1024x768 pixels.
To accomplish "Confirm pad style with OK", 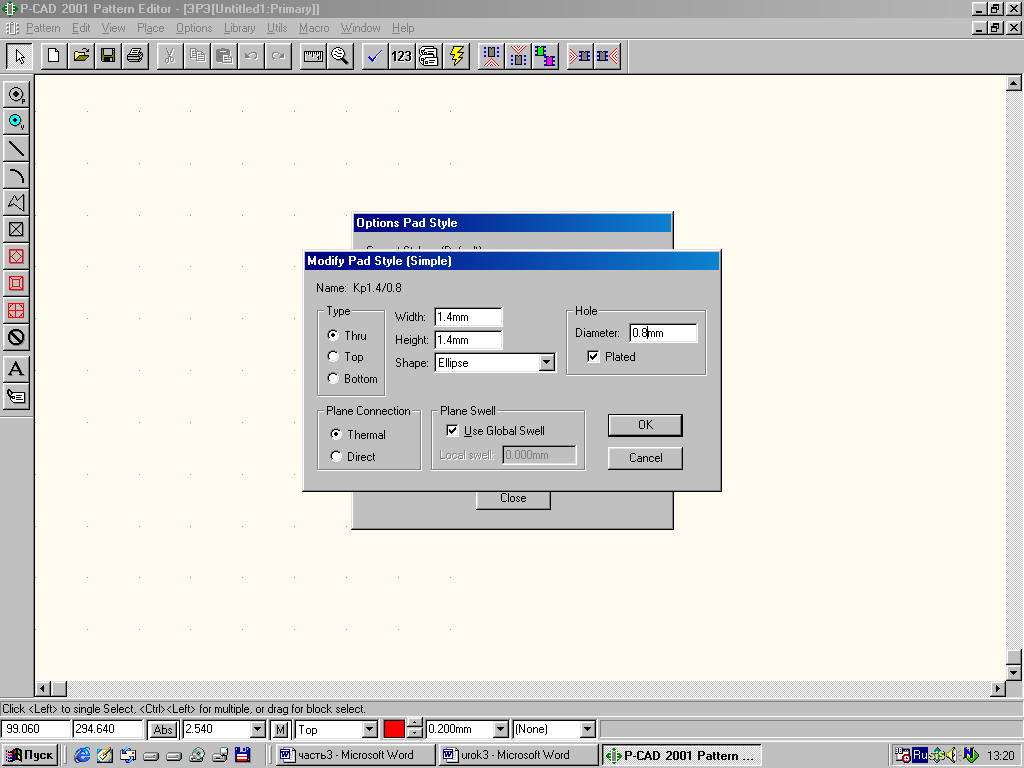I will [645, 425].
